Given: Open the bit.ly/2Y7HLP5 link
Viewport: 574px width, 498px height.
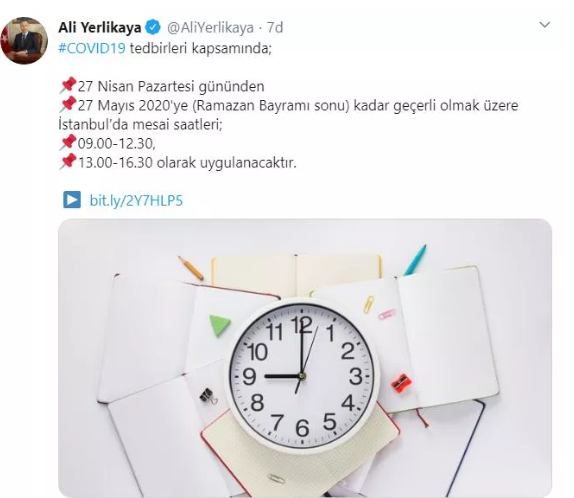Looking at the screenshot, I should coord(136,201).
